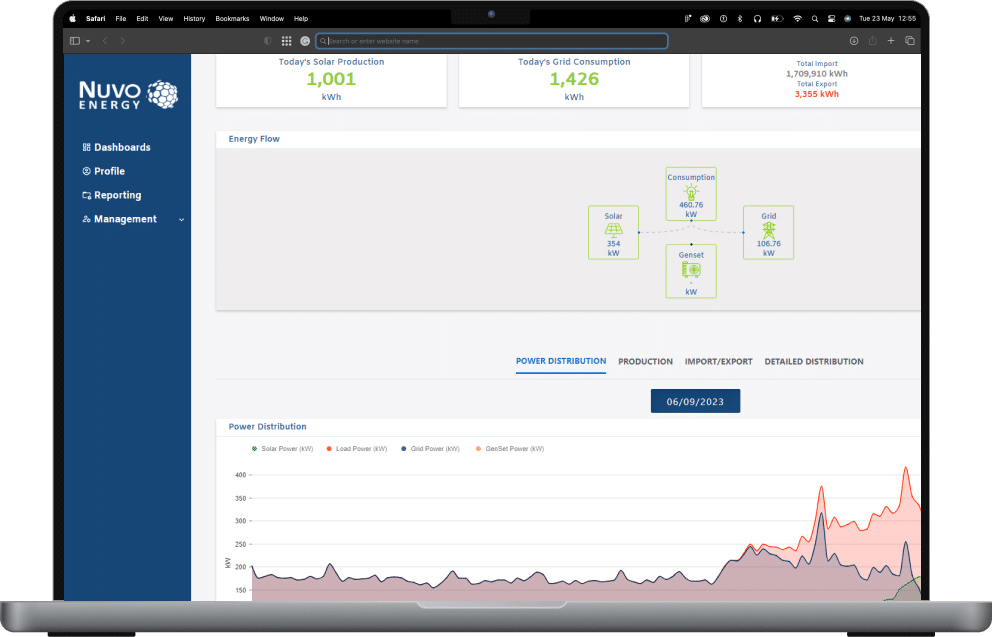Viewport: 993px width, 637px height.
Task: Toggle GenSet Power orange legend swatch
Action: click(478, 449)
